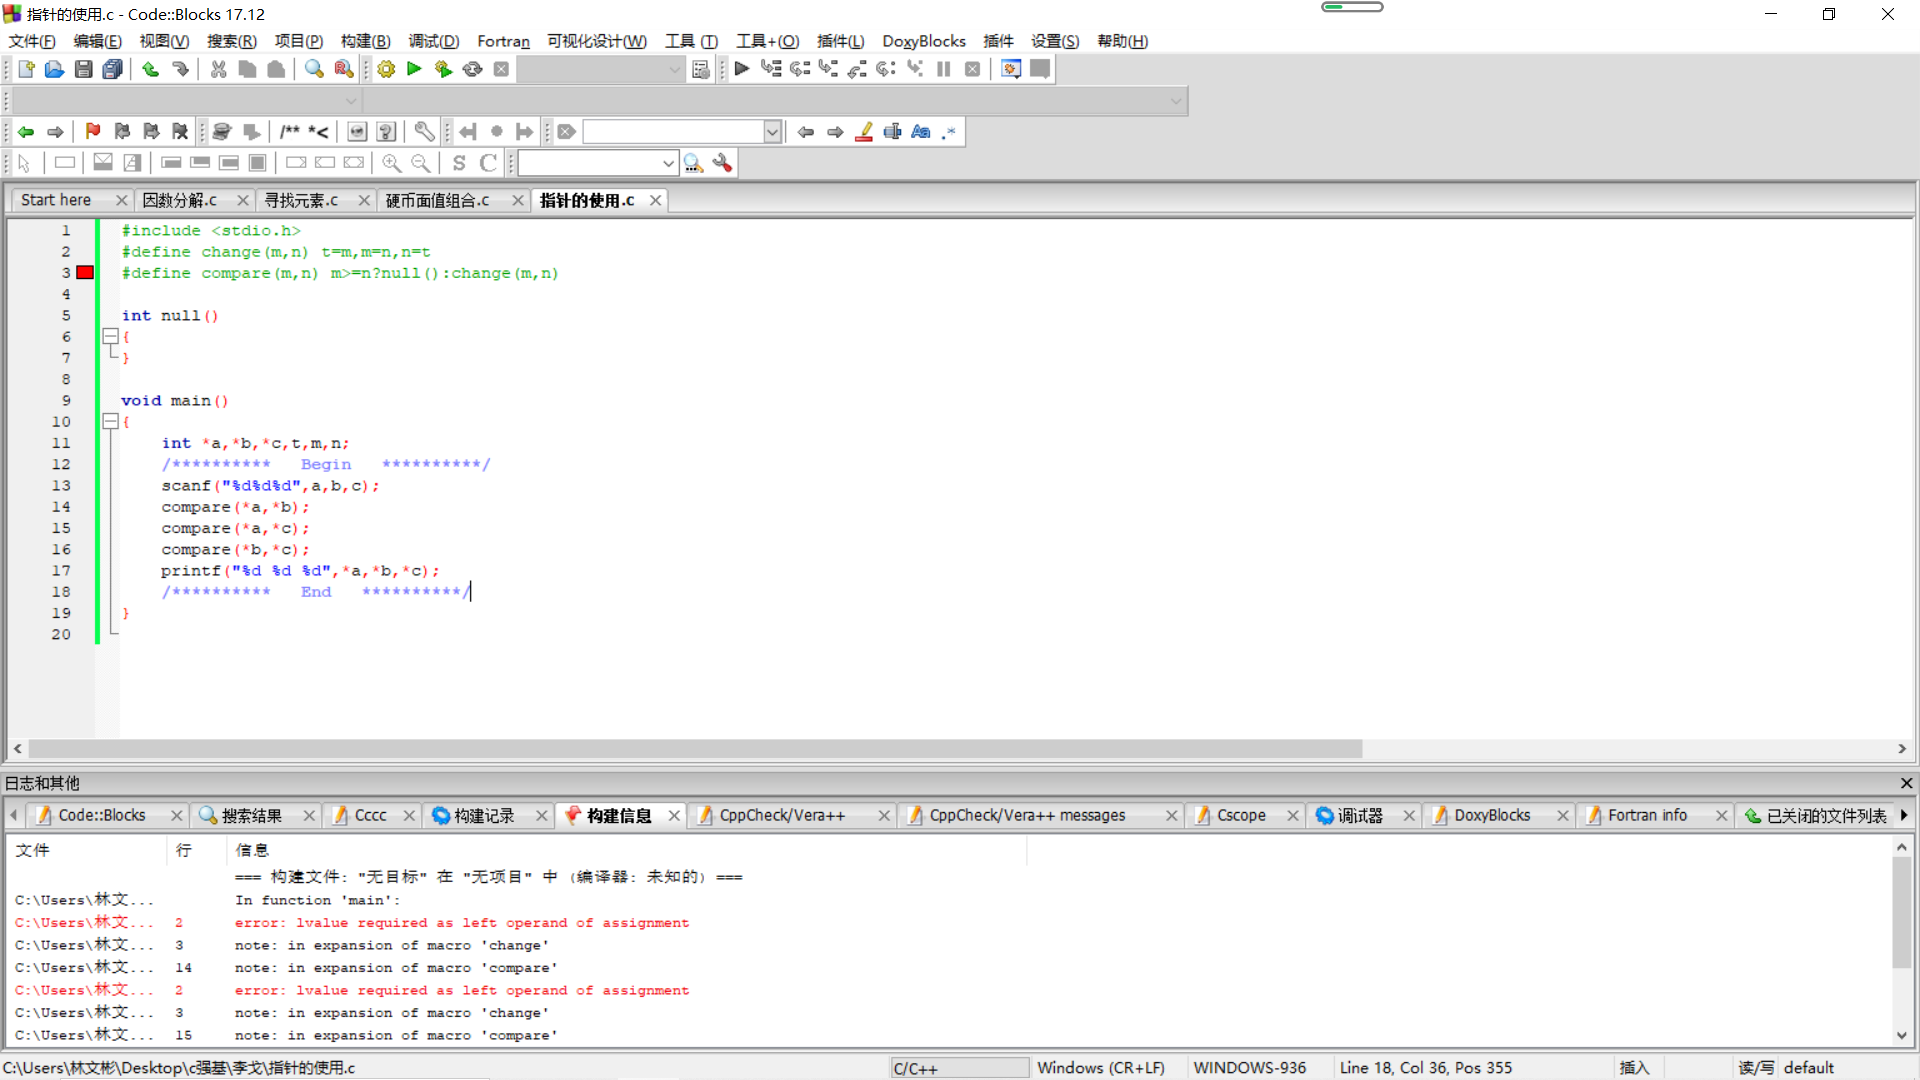Viewport: 1920px width, 1080px height.
Task: Open the 调试器 log tab
Action: click(x=1360, y=816)
